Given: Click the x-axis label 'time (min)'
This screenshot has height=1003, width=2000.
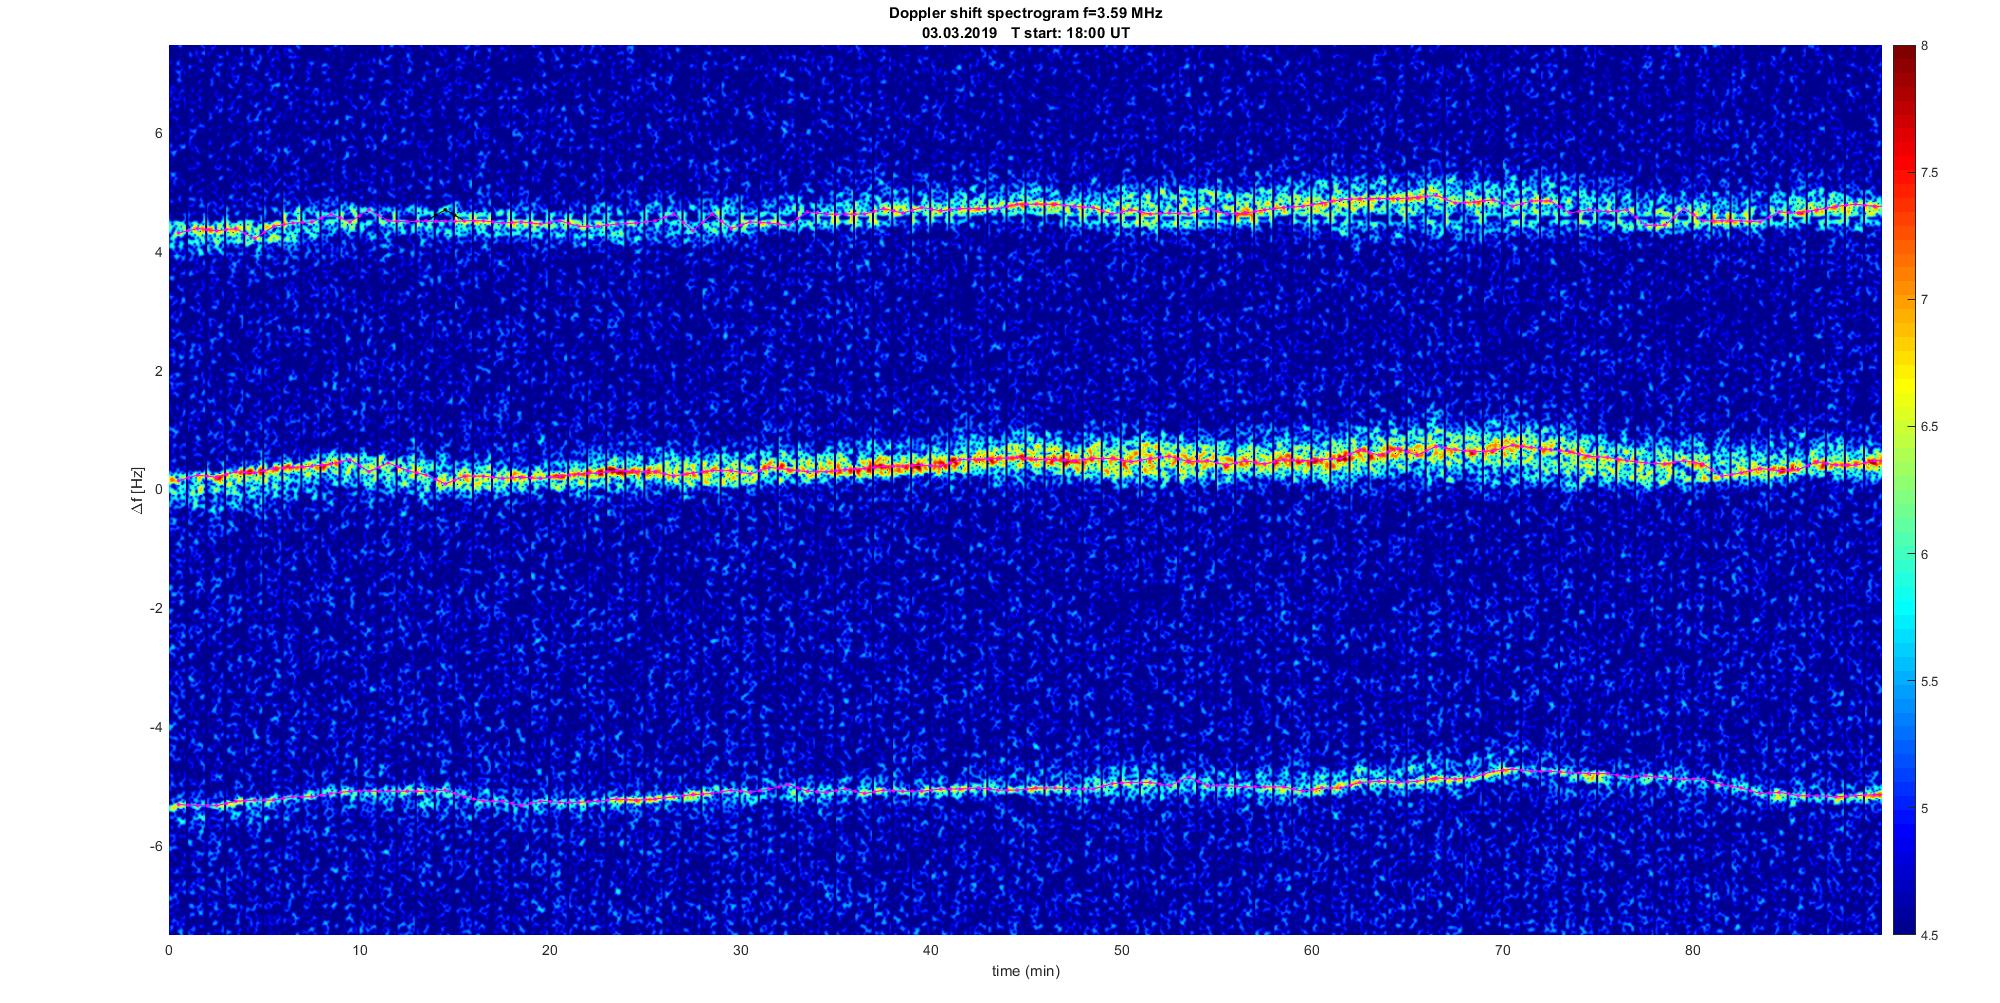Looking at the screenshot, I should click(x=1025, y=971).
